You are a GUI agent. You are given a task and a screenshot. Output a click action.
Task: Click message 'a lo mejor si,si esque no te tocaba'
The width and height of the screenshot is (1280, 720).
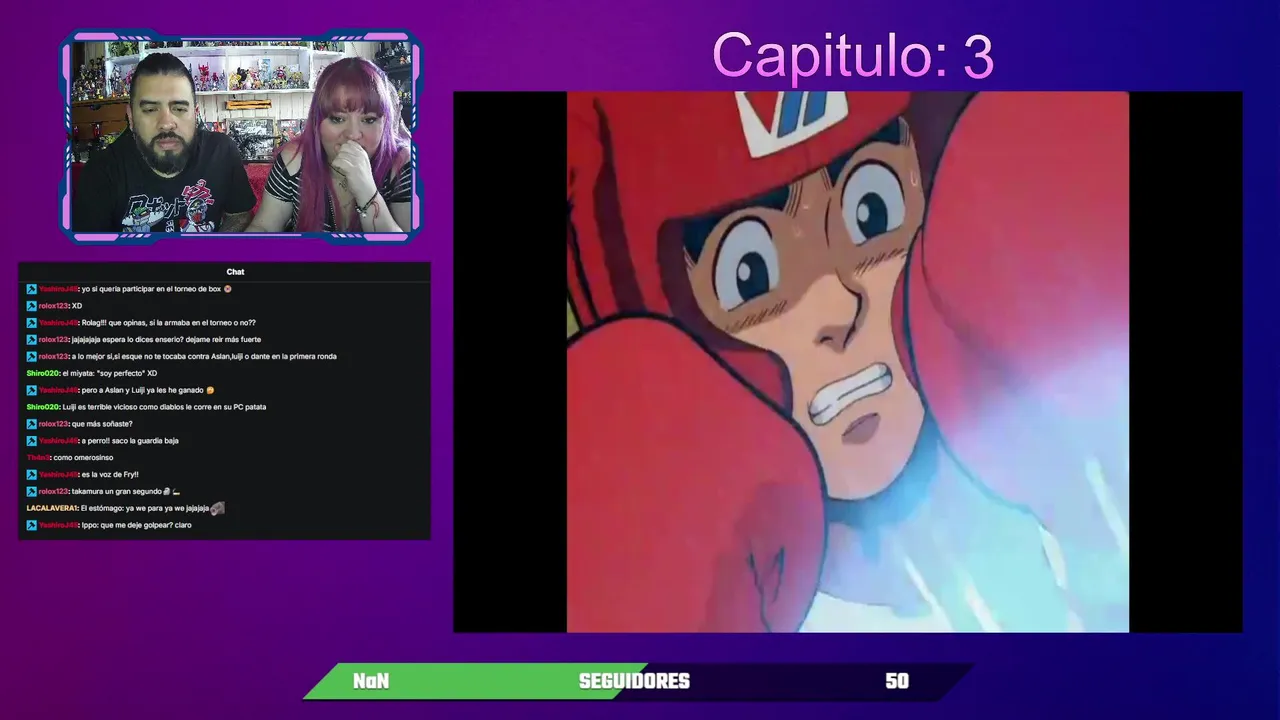[204, 356]
